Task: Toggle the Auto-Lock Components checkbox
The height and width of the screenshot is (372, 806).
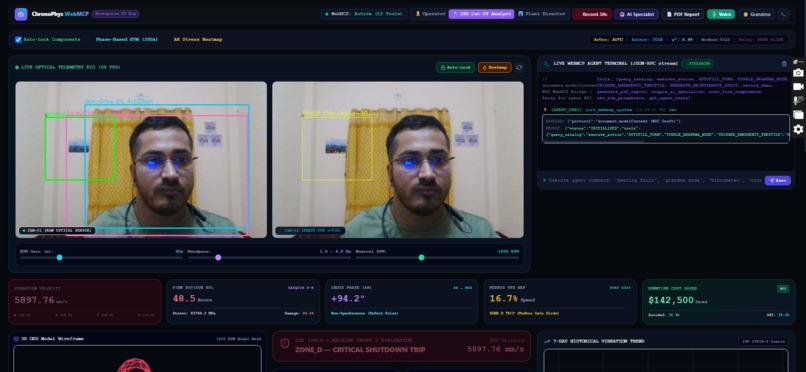Action: click(x=19, y=40)
